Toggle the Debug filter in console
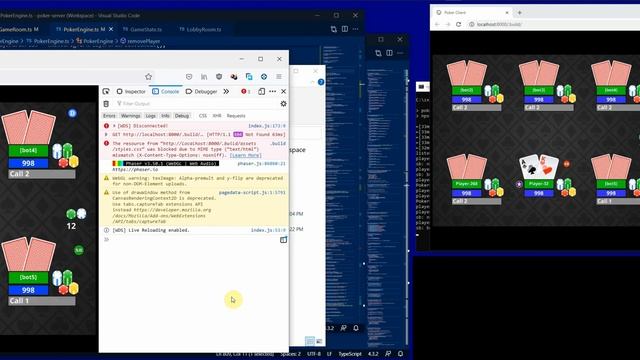Image resolution: width=640 pixels, height=360 pixels. 182,116
